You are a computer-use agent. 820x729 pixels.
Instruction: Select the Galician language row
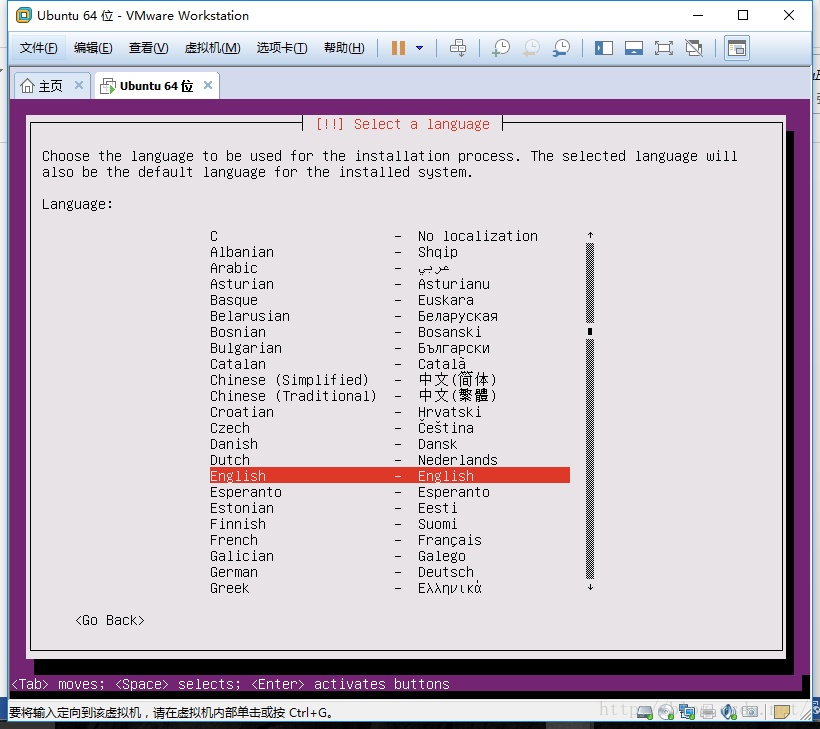point(390,556)
